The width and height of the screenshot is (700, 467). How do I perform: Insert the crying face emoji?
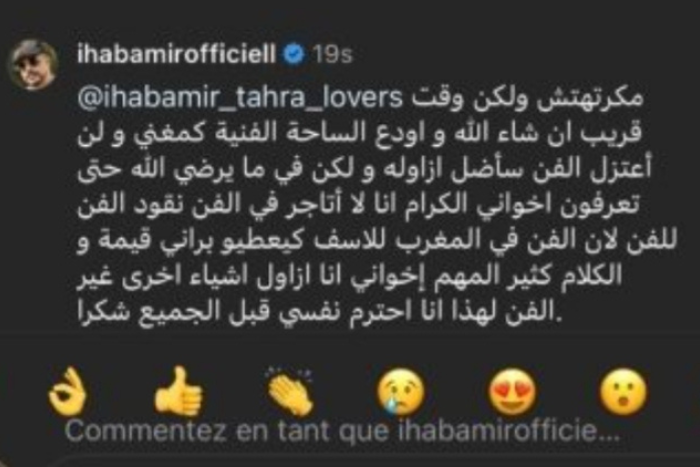pyautogui.click(x=401, y=392)
